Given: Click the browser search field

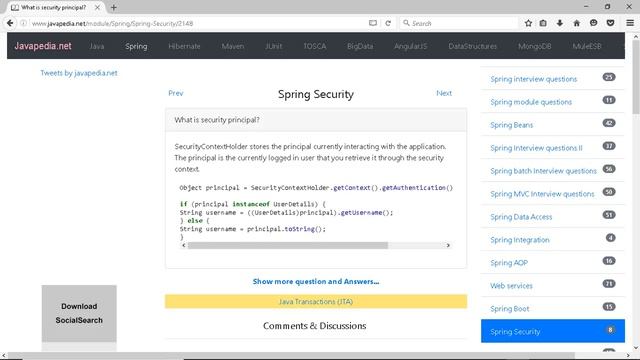Looking at the screenshot, I should click(459, 23).
